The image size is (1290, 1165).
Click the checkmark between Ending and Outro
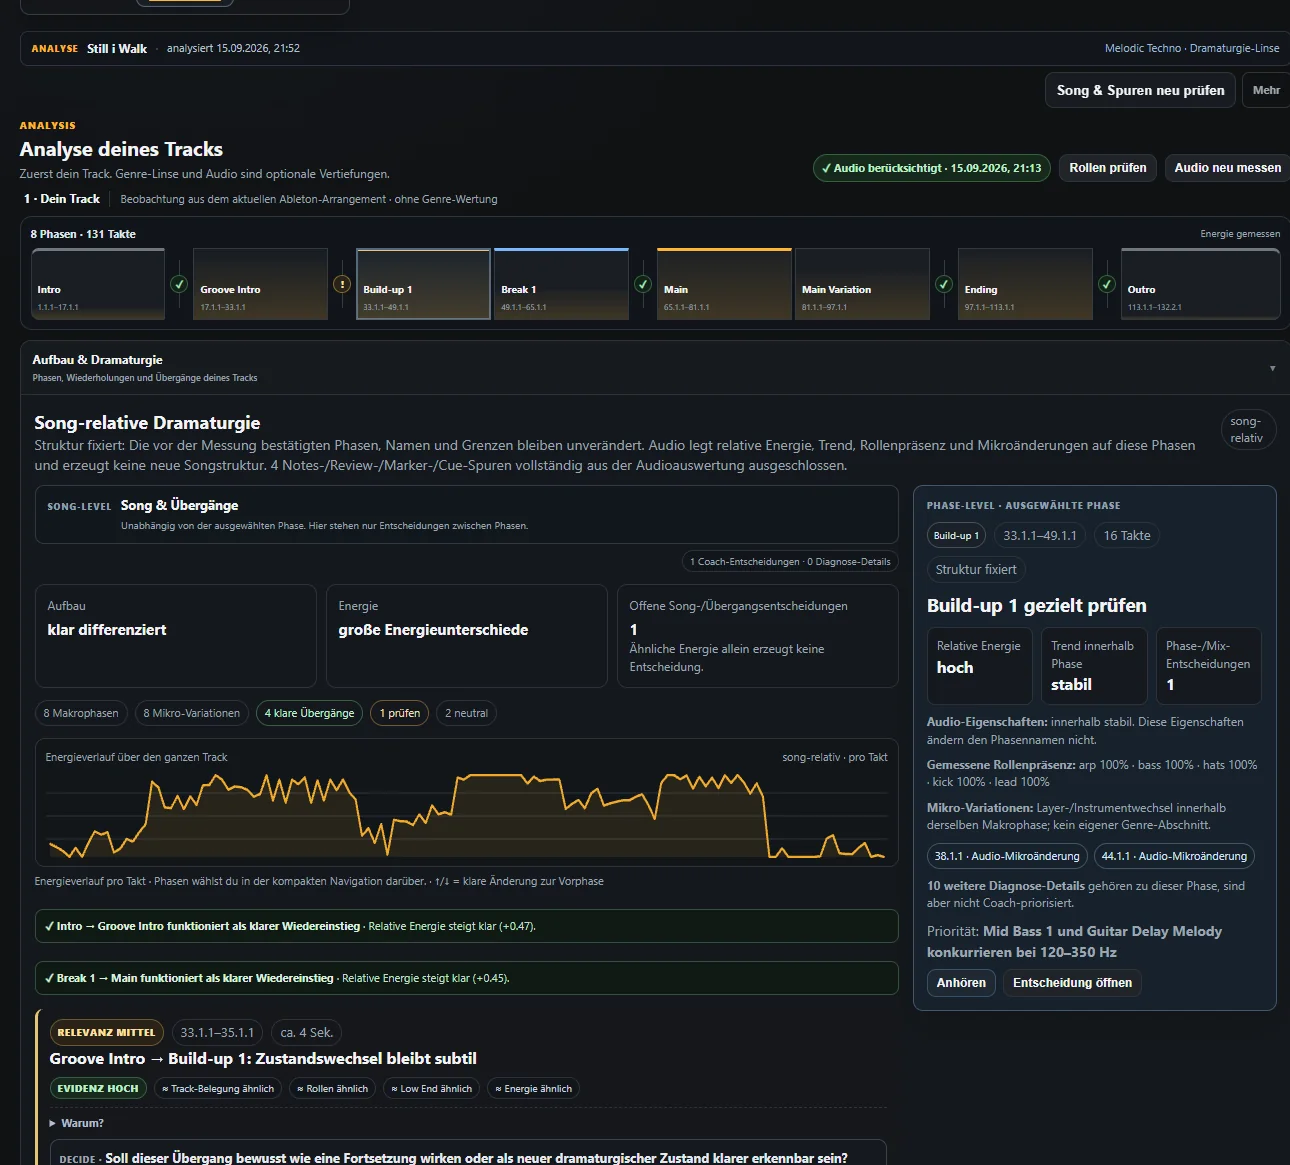point(1107,284)
